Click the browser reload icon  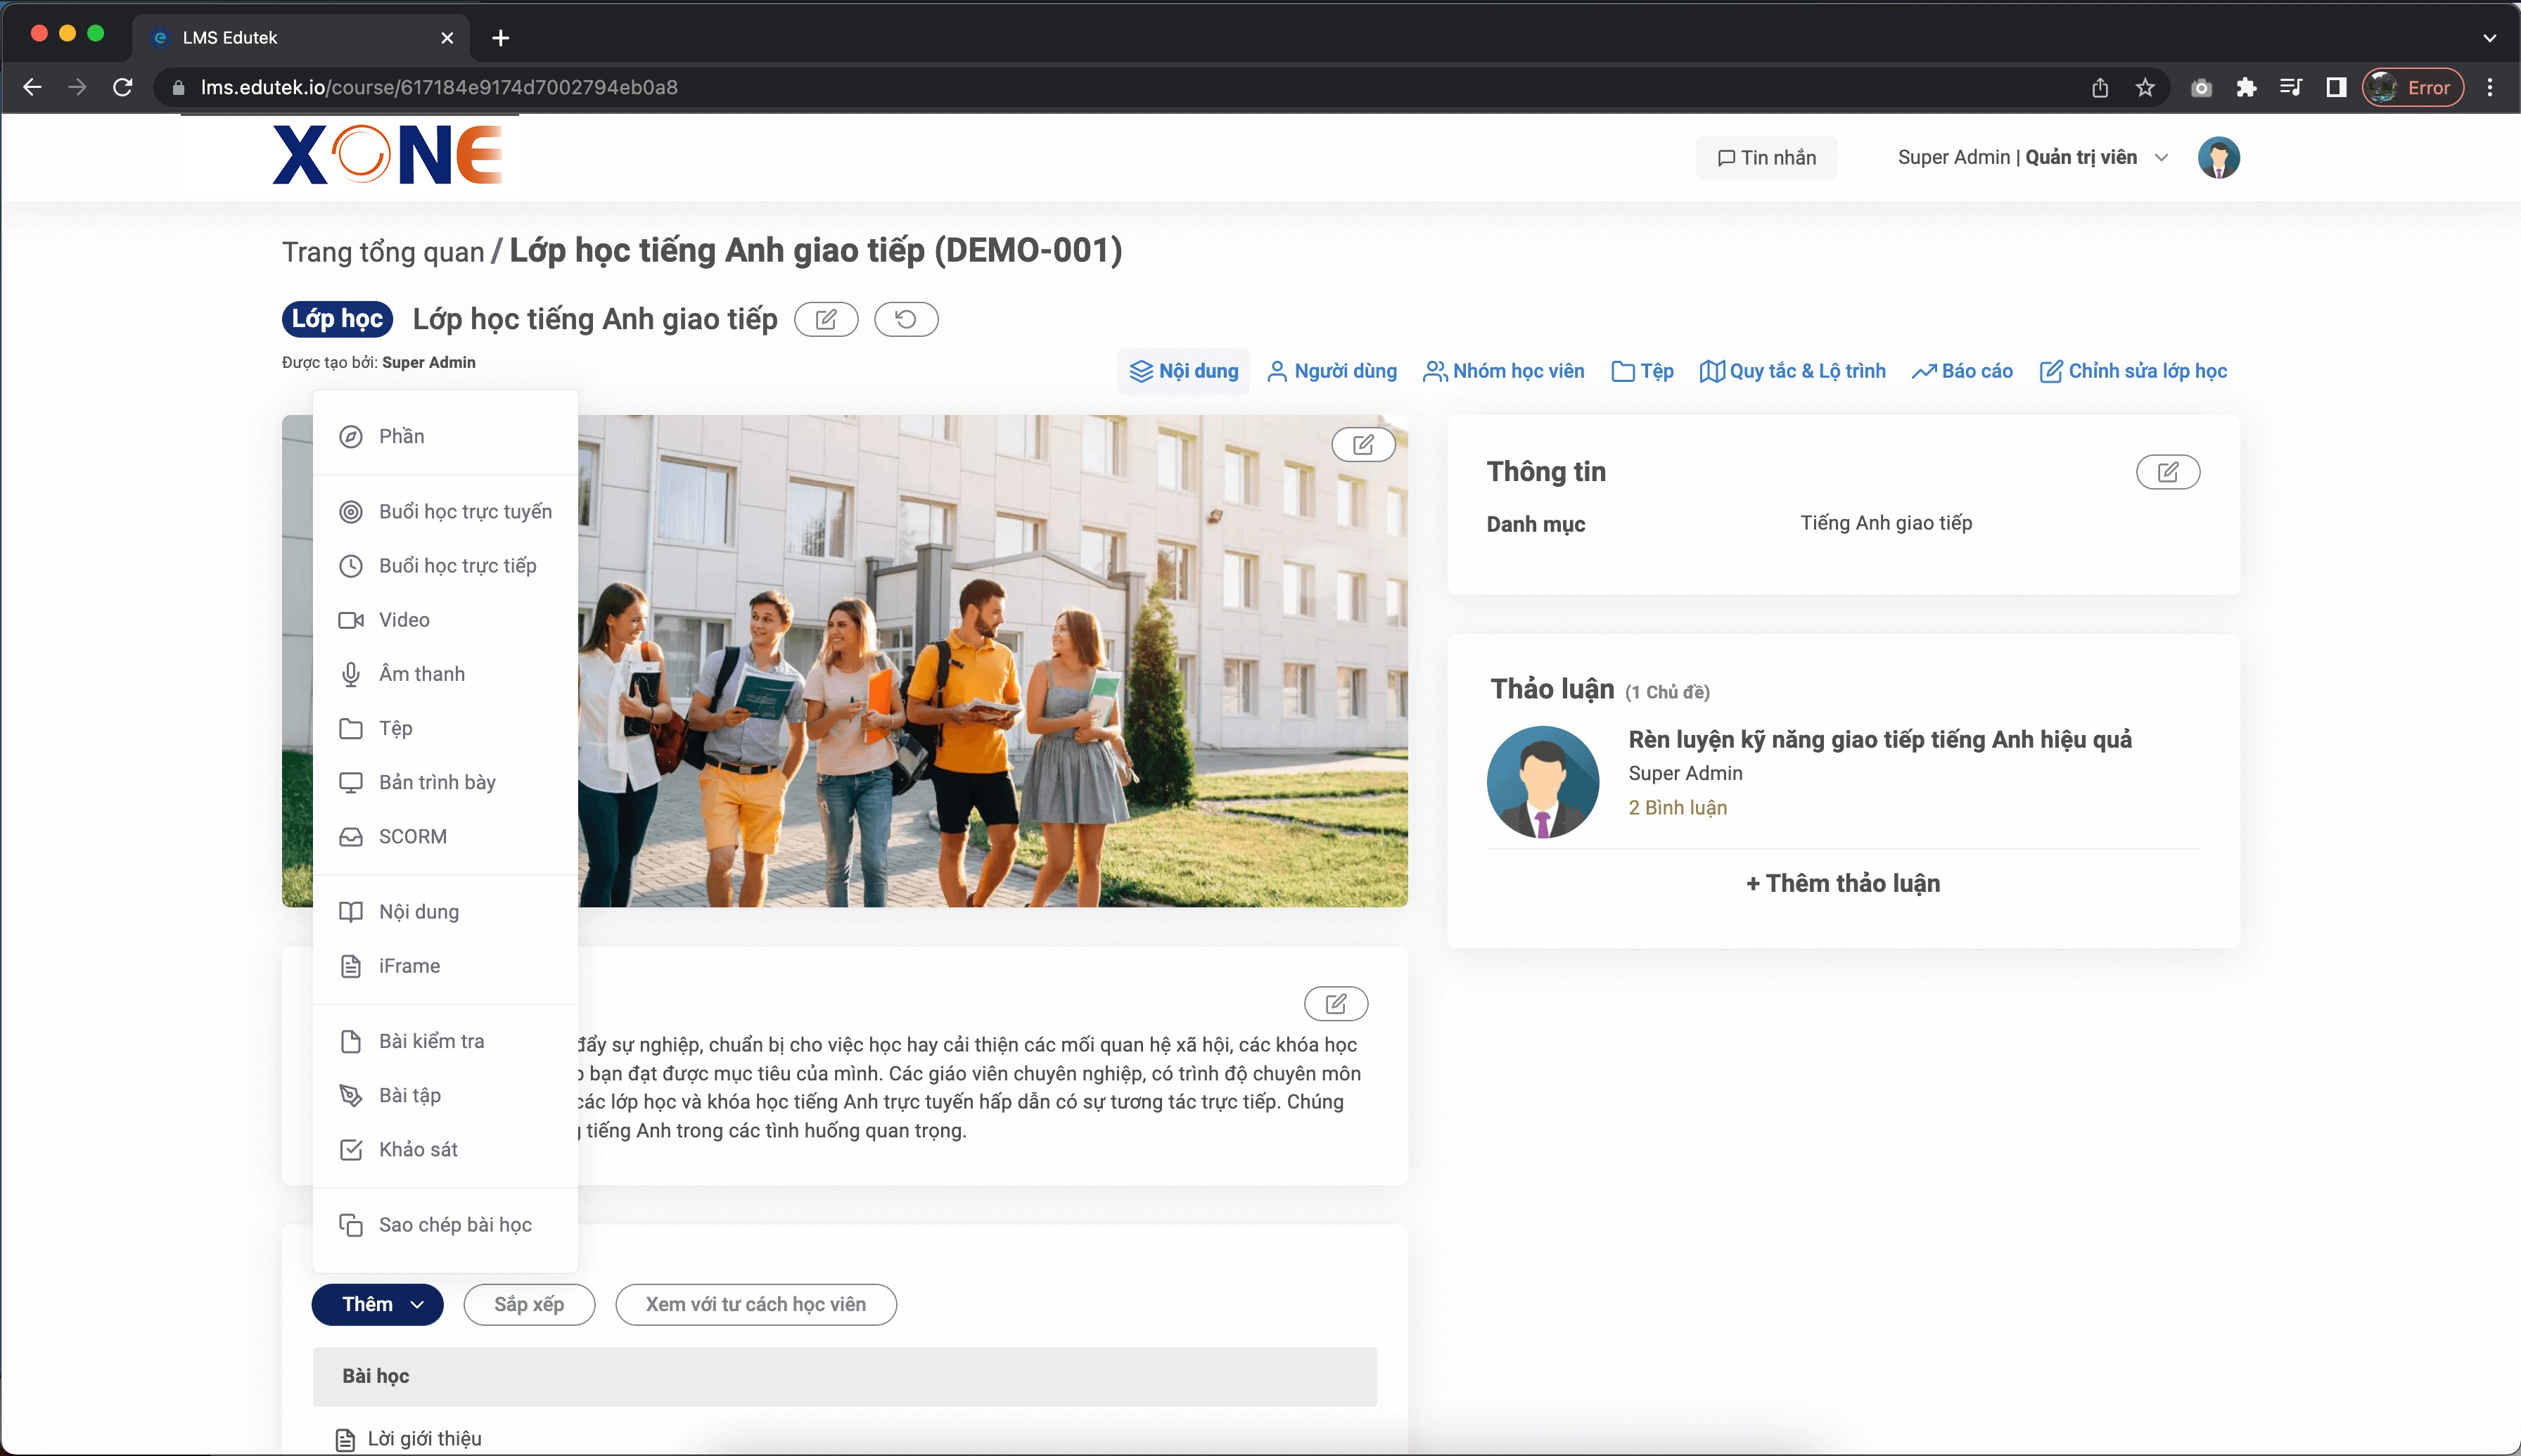tap(122, 87)
